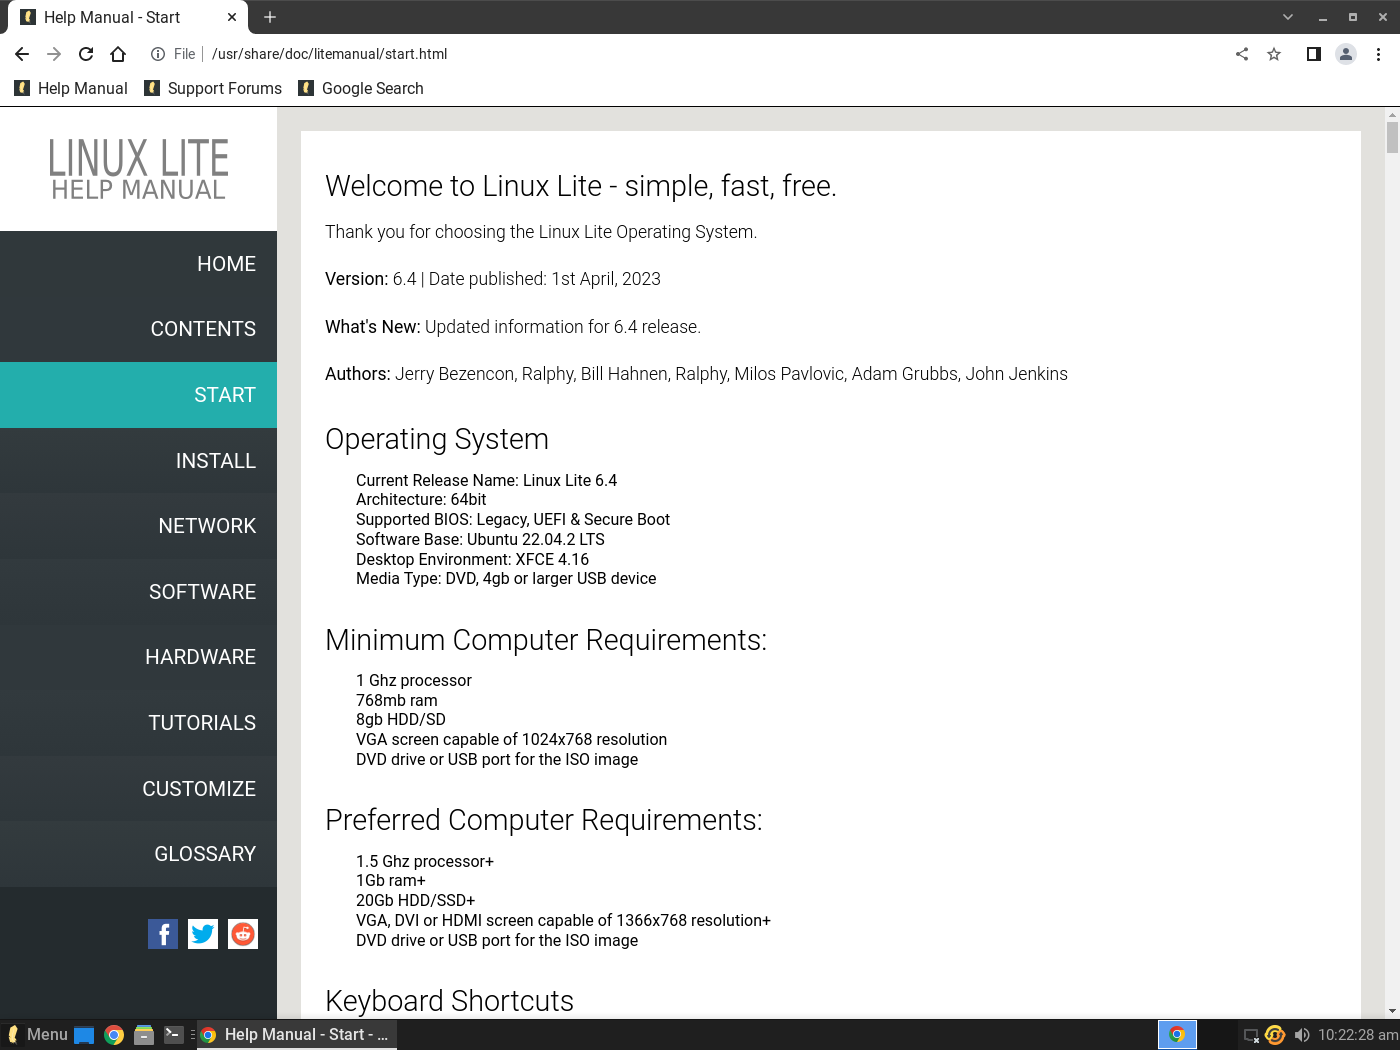The image size is (1400, 1050).
Task: Launch the terminal from the taskbar
Action: (172, 1034)
